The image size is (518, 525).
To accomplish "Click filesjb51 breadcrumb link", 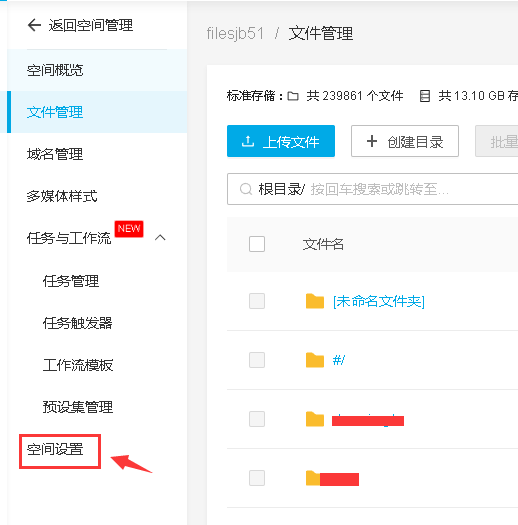I will [235, 33].
